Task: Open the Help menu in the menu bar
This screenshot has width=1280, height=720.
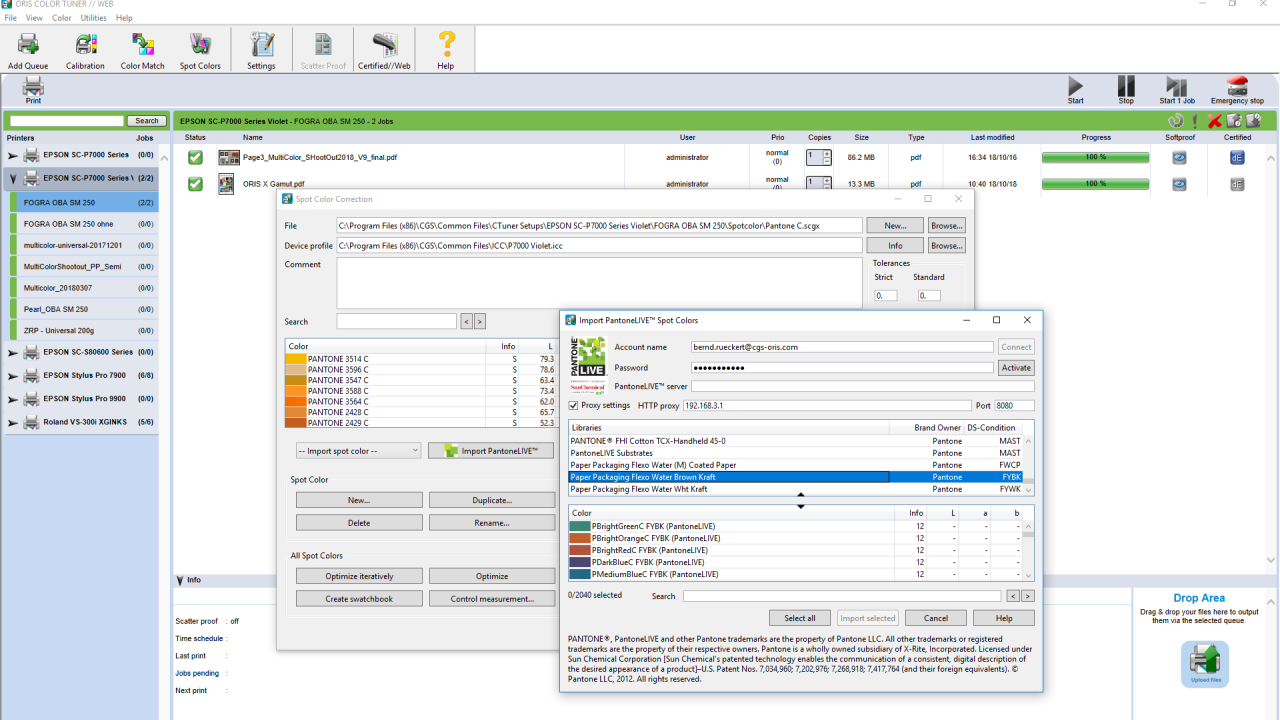Action: 124,18
